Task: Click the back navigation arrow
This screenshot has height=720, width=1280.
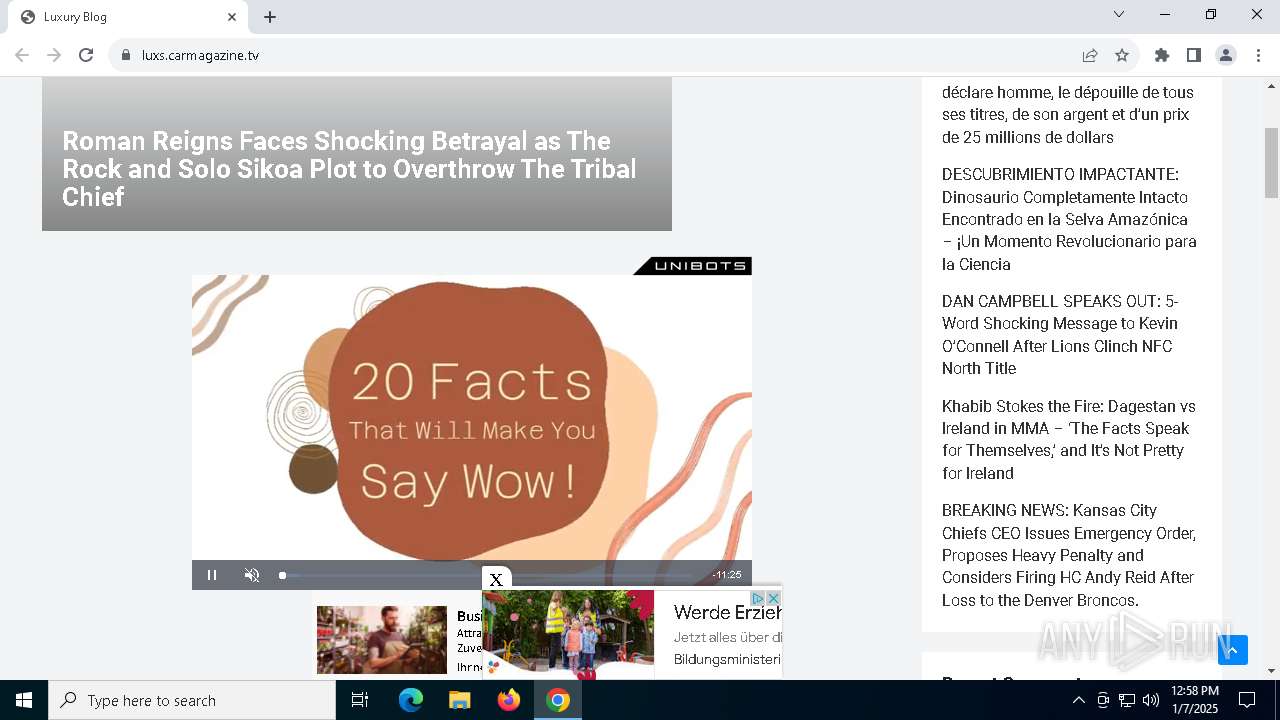Action: [22, 55]
